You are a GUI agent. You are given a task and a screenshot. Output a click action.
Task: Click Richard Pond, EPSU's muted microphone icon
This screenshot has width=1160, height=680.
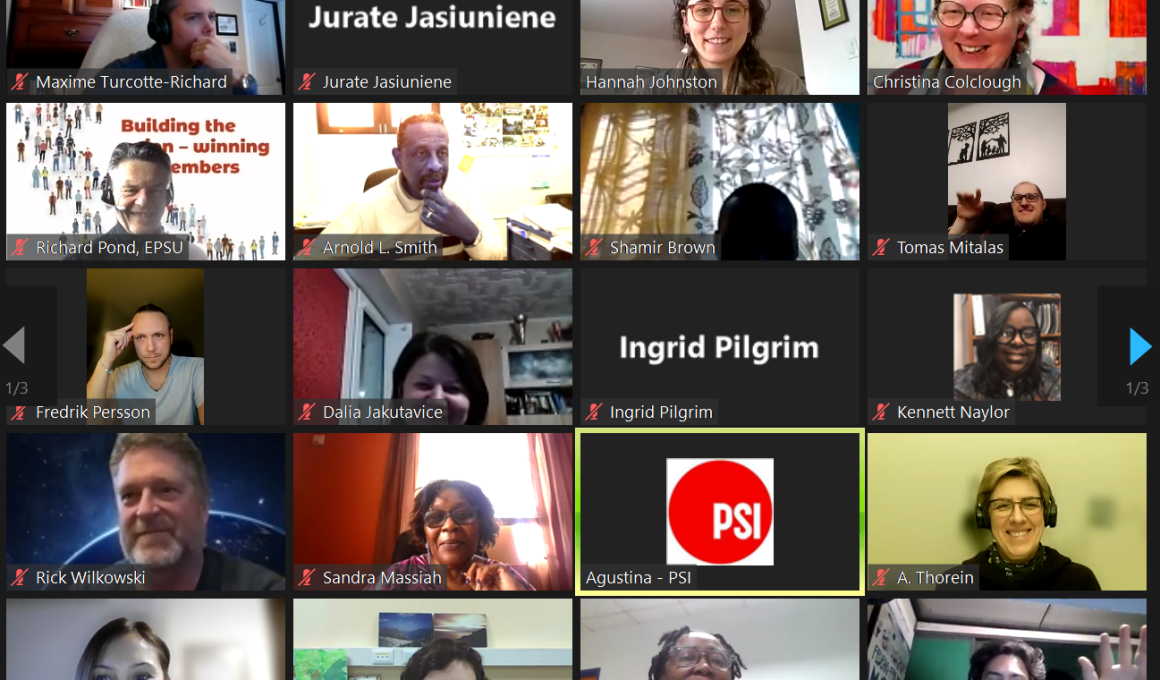(x=19, y=247)
